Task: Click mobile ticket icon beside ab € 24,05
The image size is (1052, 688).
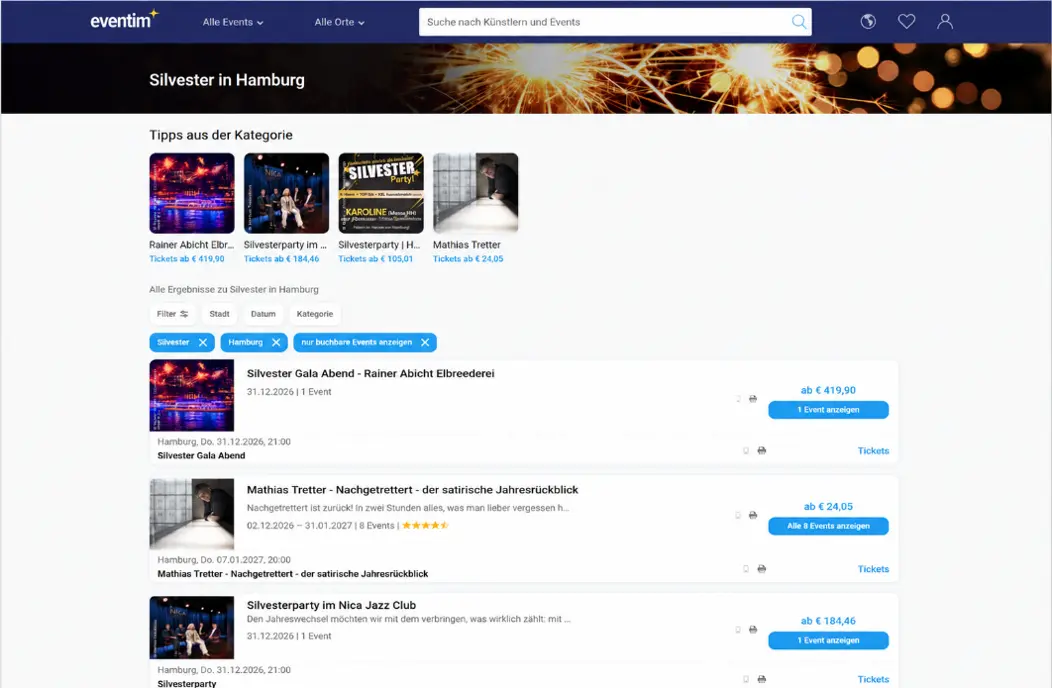Action: [x=738, y=515]
